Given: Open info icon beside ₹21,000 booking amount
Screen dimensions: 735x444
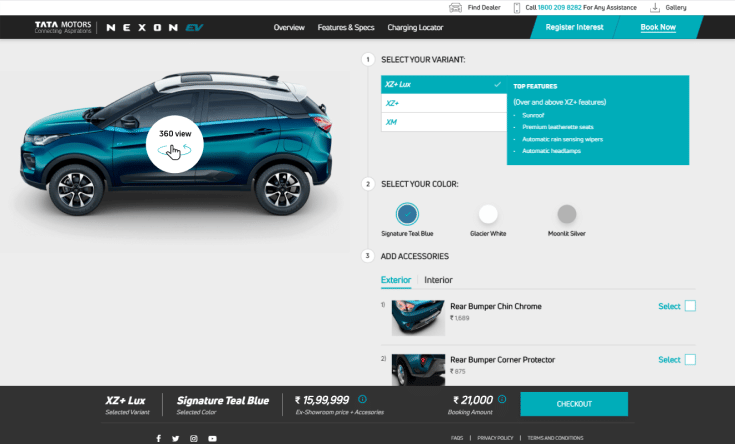Looking at the screenshot, I should (x=502, y=399).
